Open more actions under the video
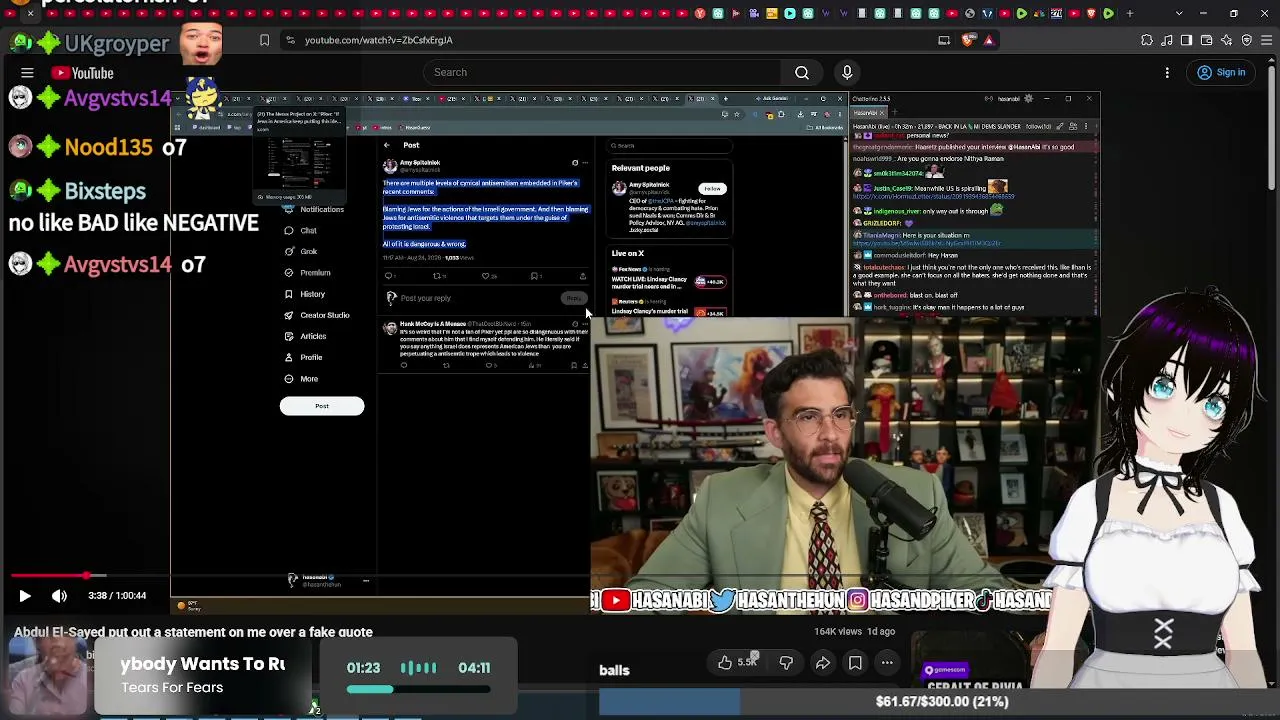The image size is (1280, 720). point(887,662)
